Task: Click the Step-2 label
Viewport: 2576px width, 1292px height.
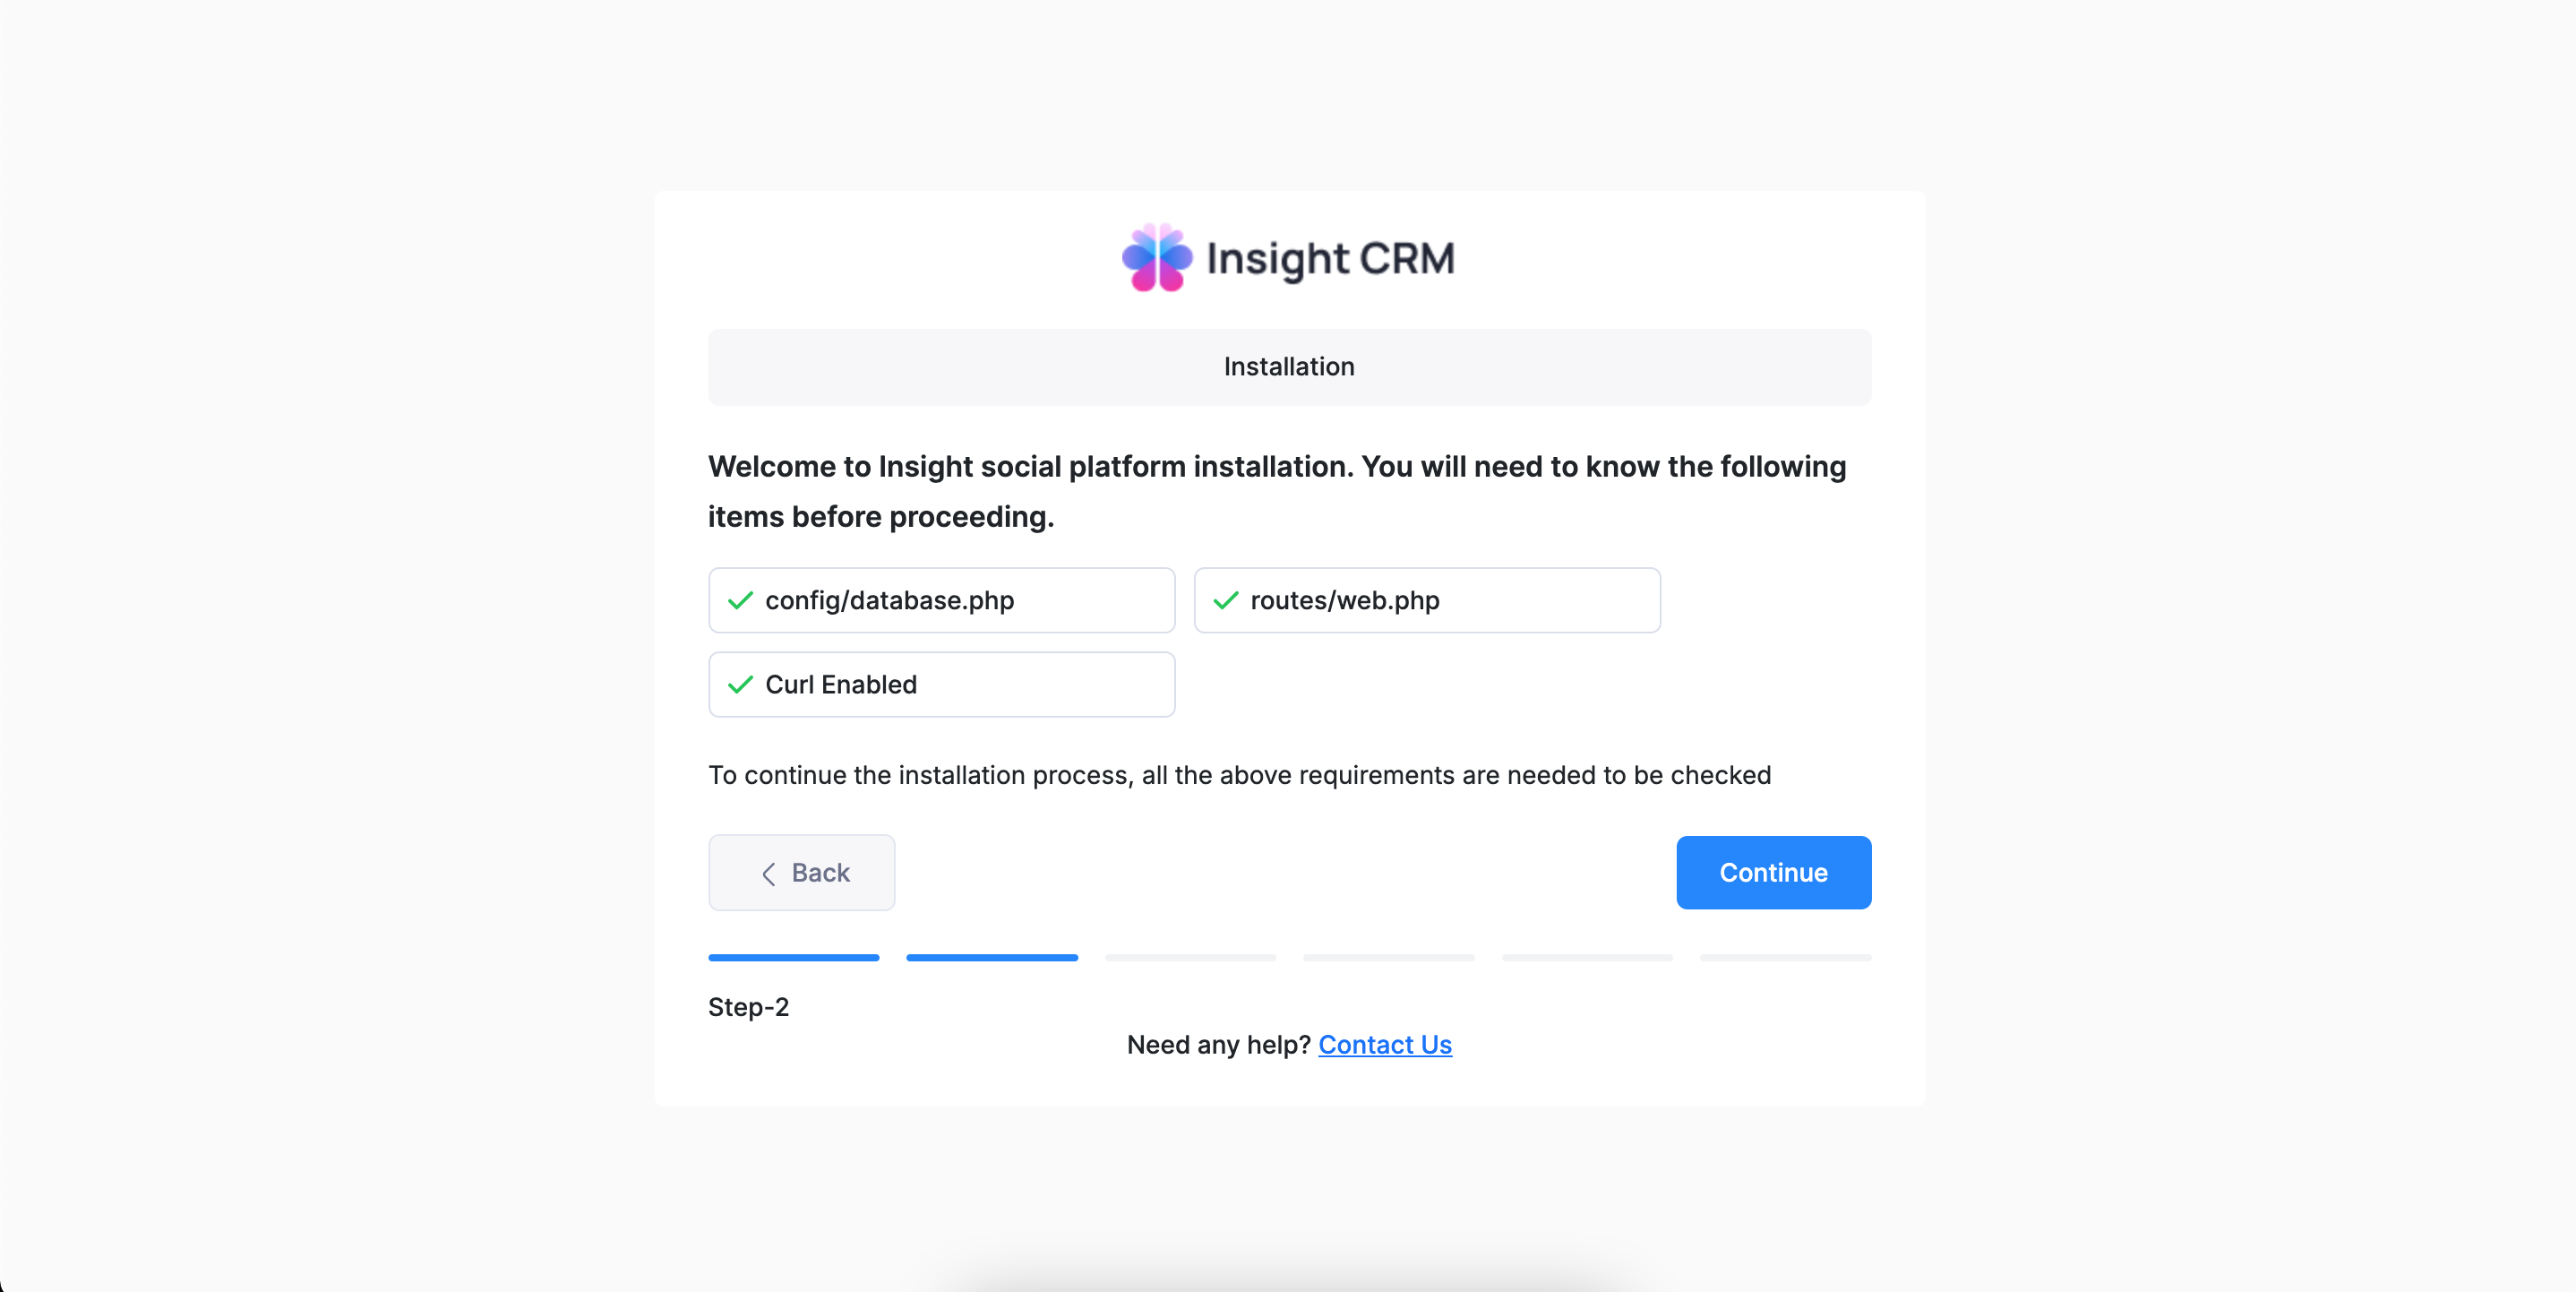Action: pos(748,1007)
